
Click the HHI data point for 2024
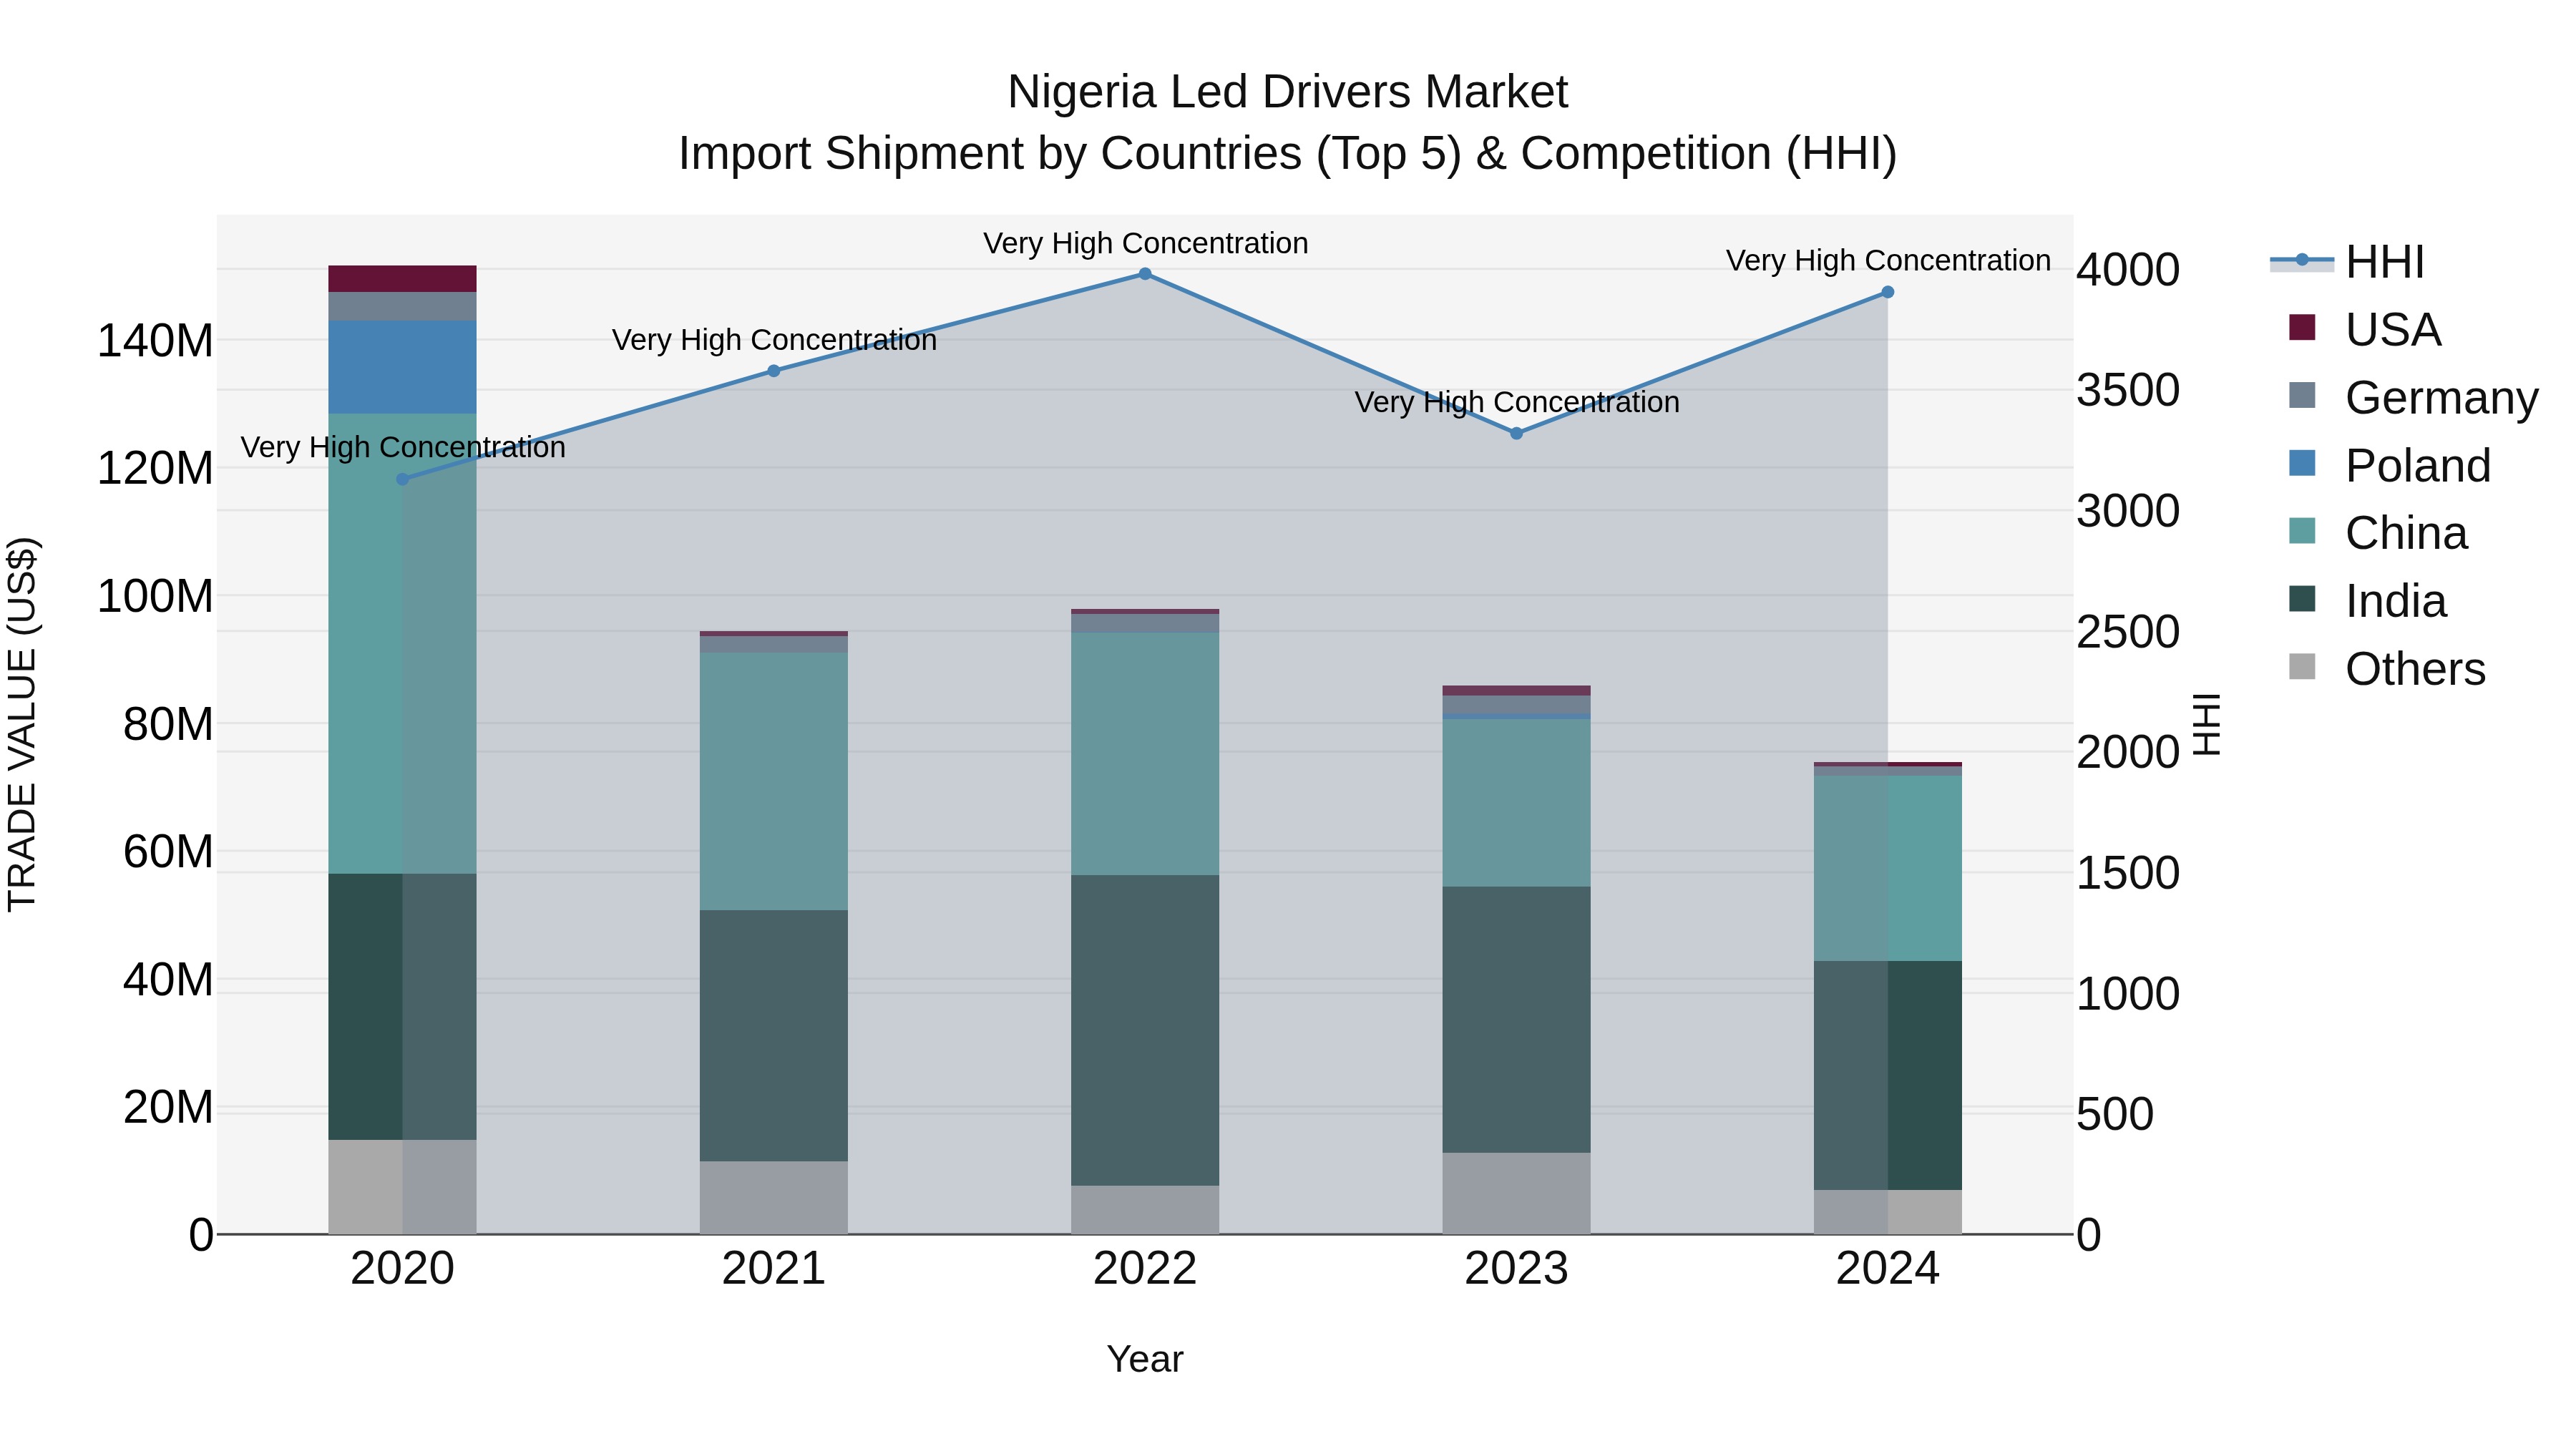1888,292
